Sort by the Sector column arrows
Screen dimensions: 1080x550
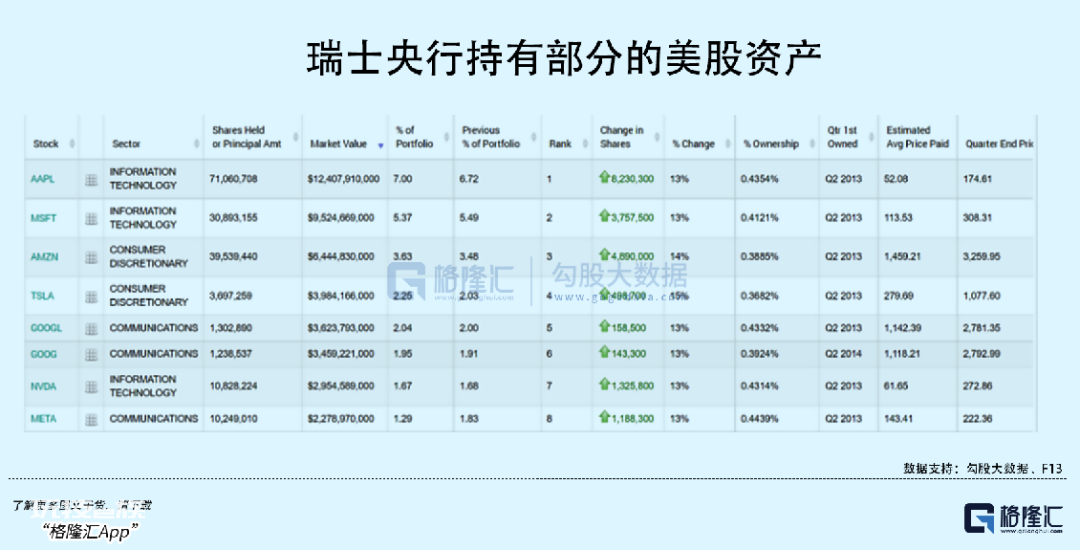click(197, 144)
